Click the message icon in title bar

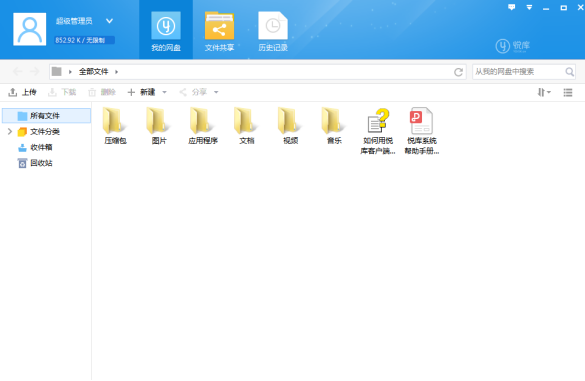pos(512,7)
